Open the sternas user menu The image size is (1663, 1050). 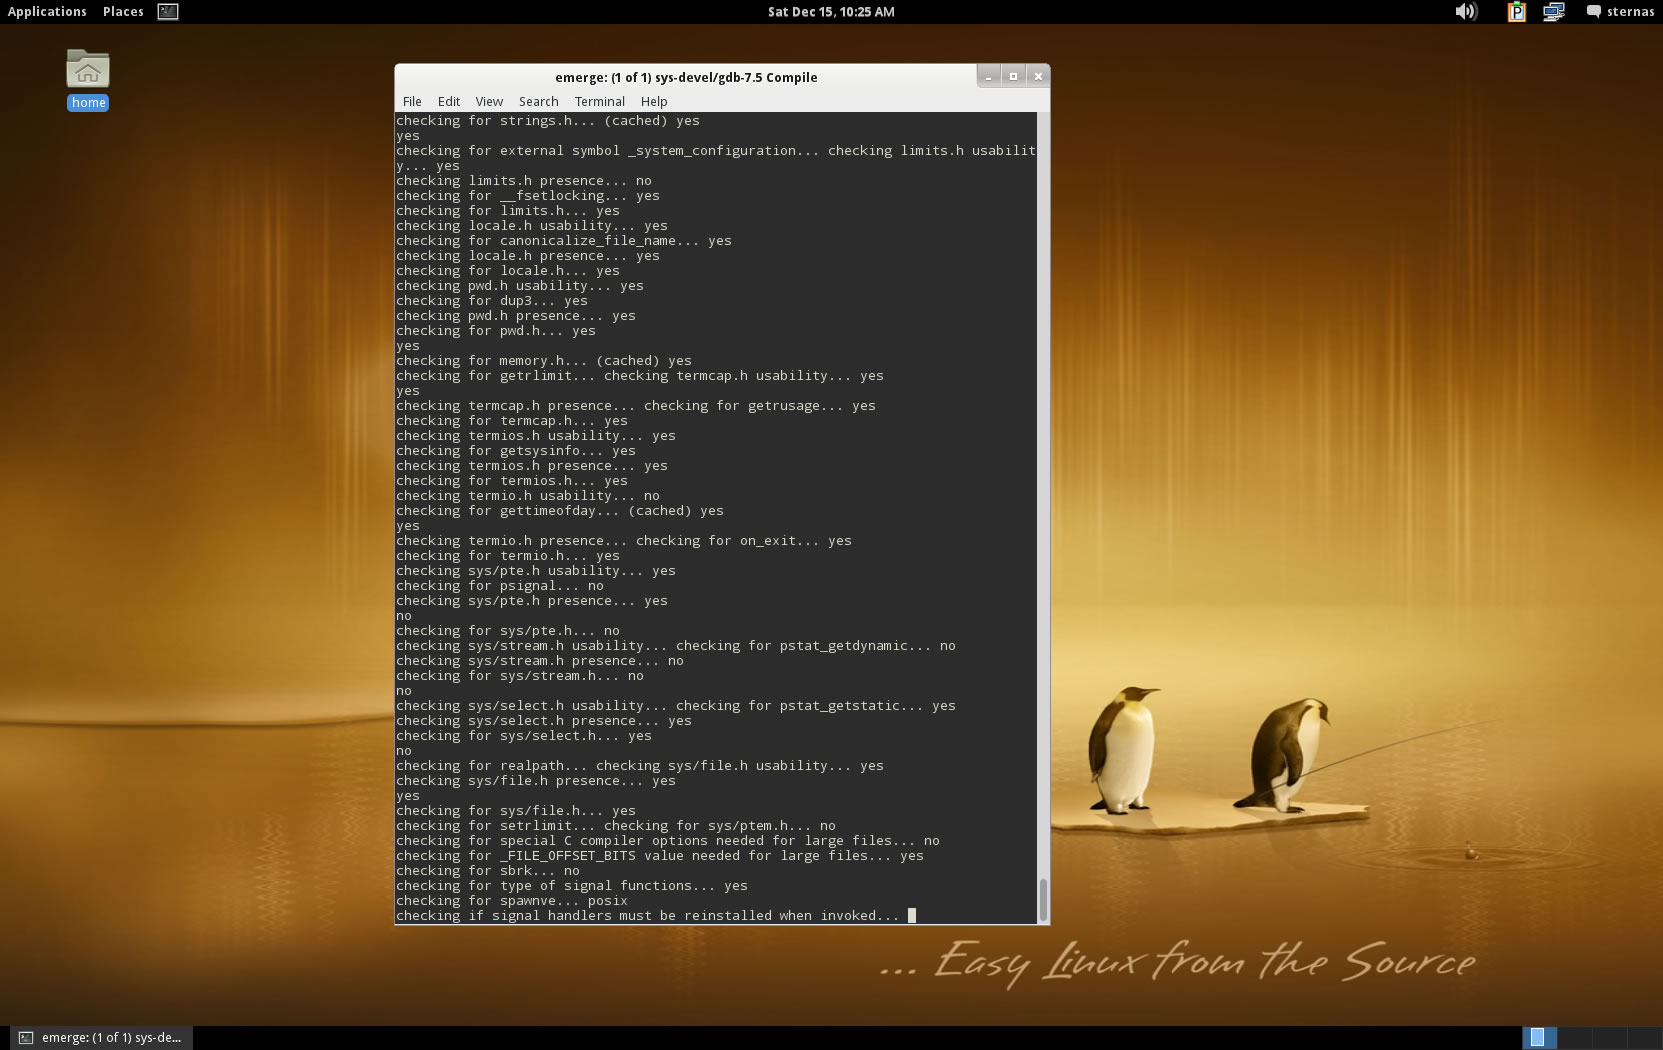1630,12
